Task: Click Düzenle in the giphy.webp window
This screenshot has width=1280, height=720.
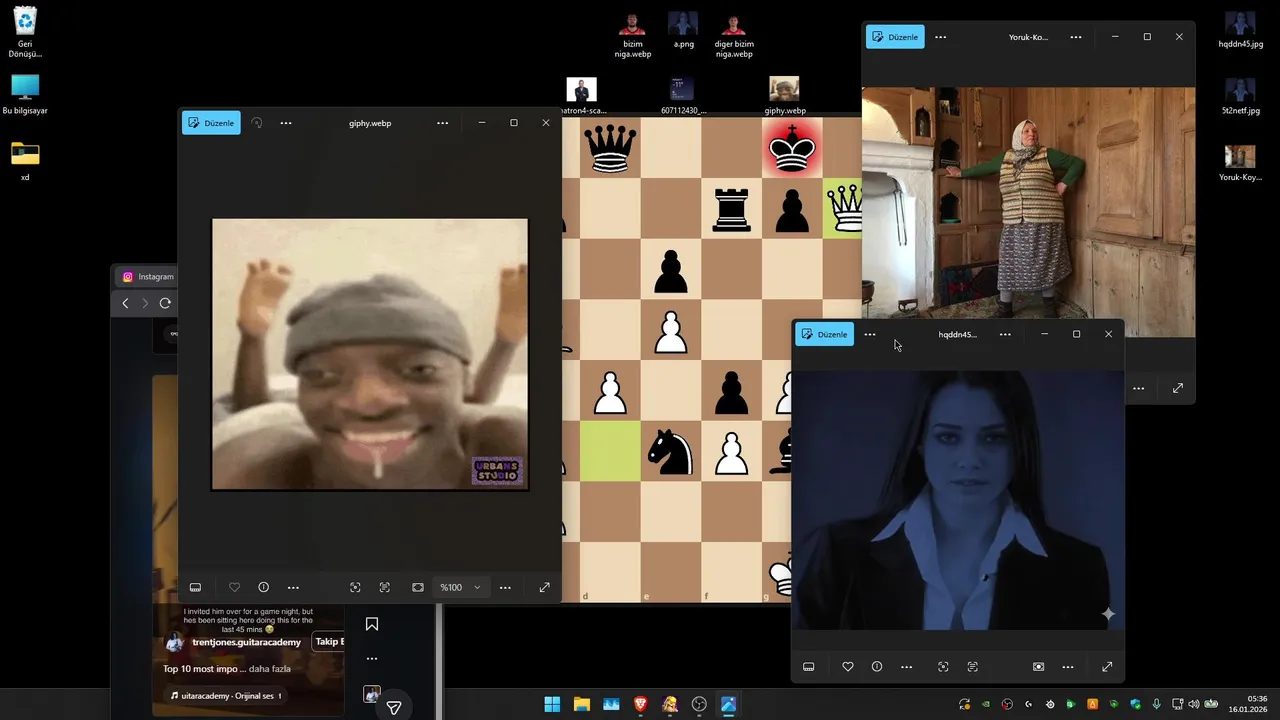Action: tap(211, 123)
